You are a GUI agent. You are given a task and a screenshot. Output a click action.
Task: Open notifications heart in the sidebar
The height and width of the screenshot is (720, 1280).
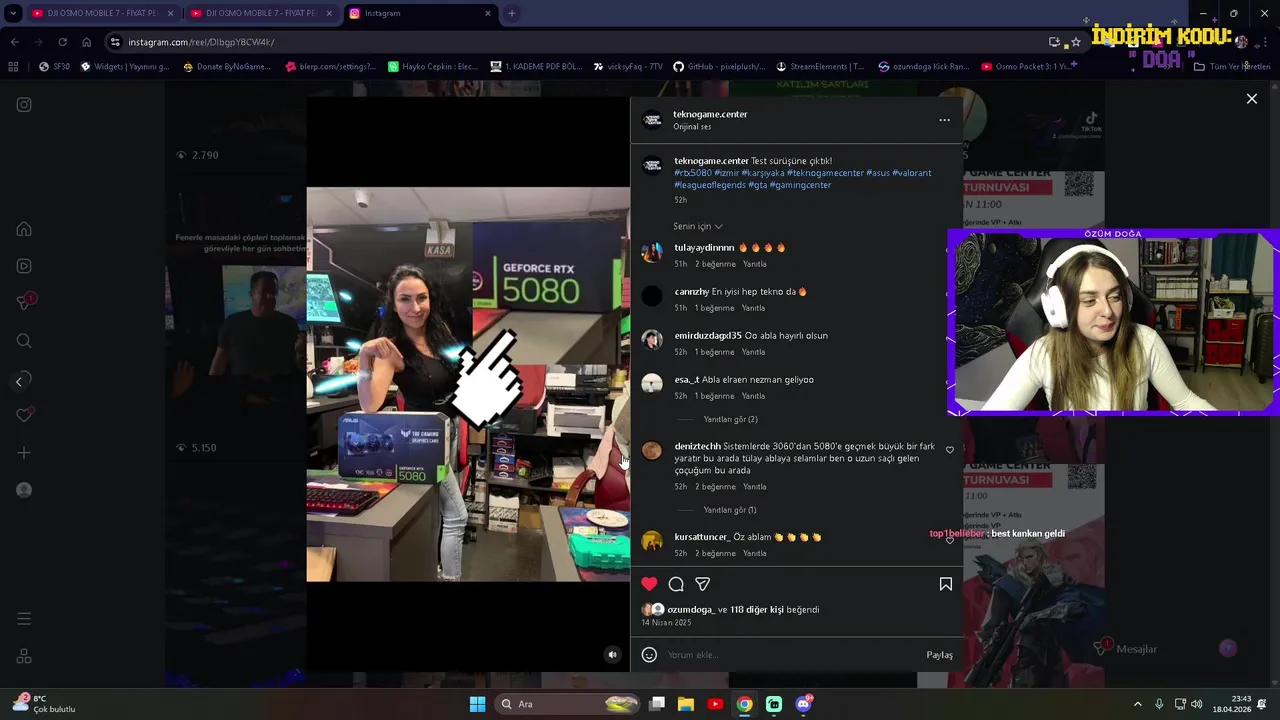tap(25, 415)
